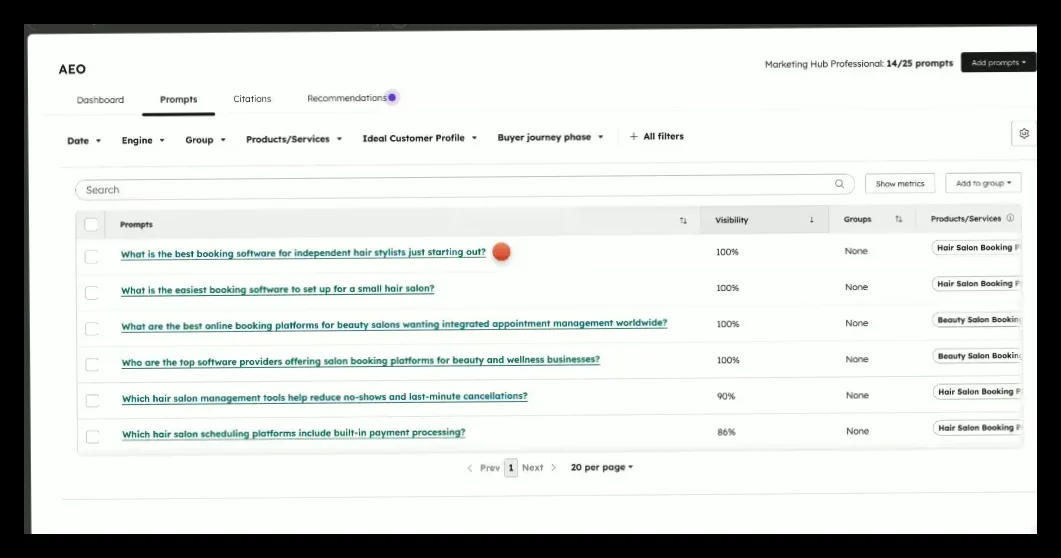The height and width of the screenshot is (558, 1061).
Task: Toggle select-all prompts checkbox
Action: click(91, 225)
